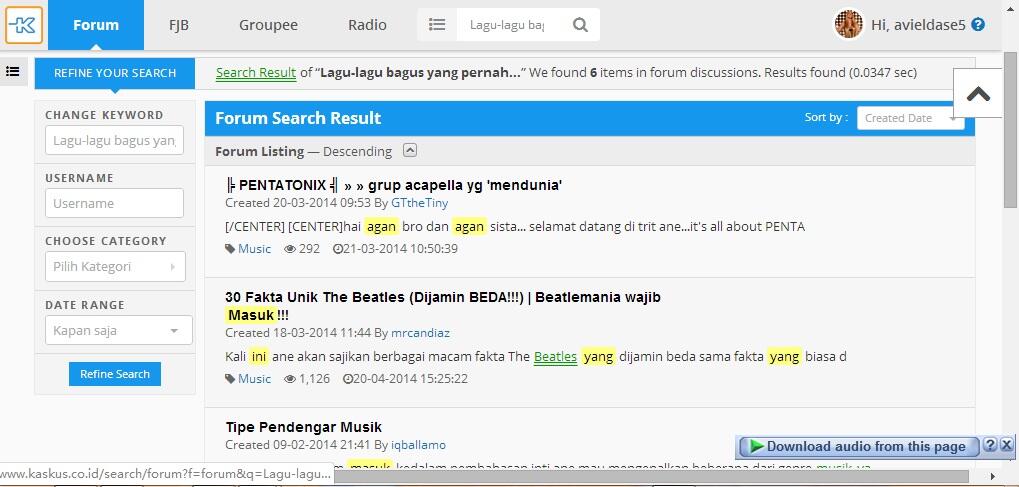Click the help icon on the download audio bar

click(x=990, y=445)
